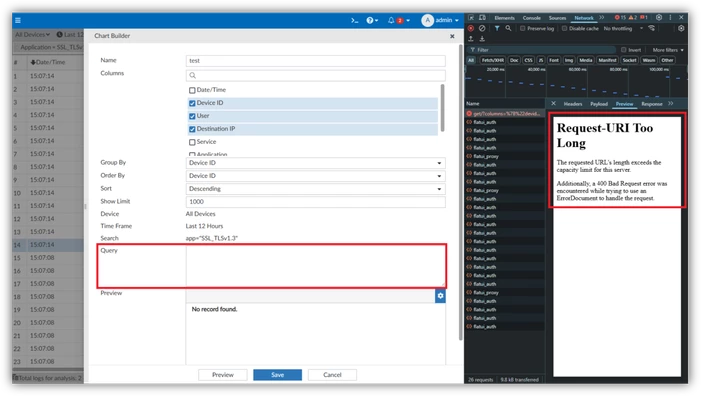Filter requests by Doc
Image resolution: width=701 pixels, height=396 pixels.
coord(514,60)
